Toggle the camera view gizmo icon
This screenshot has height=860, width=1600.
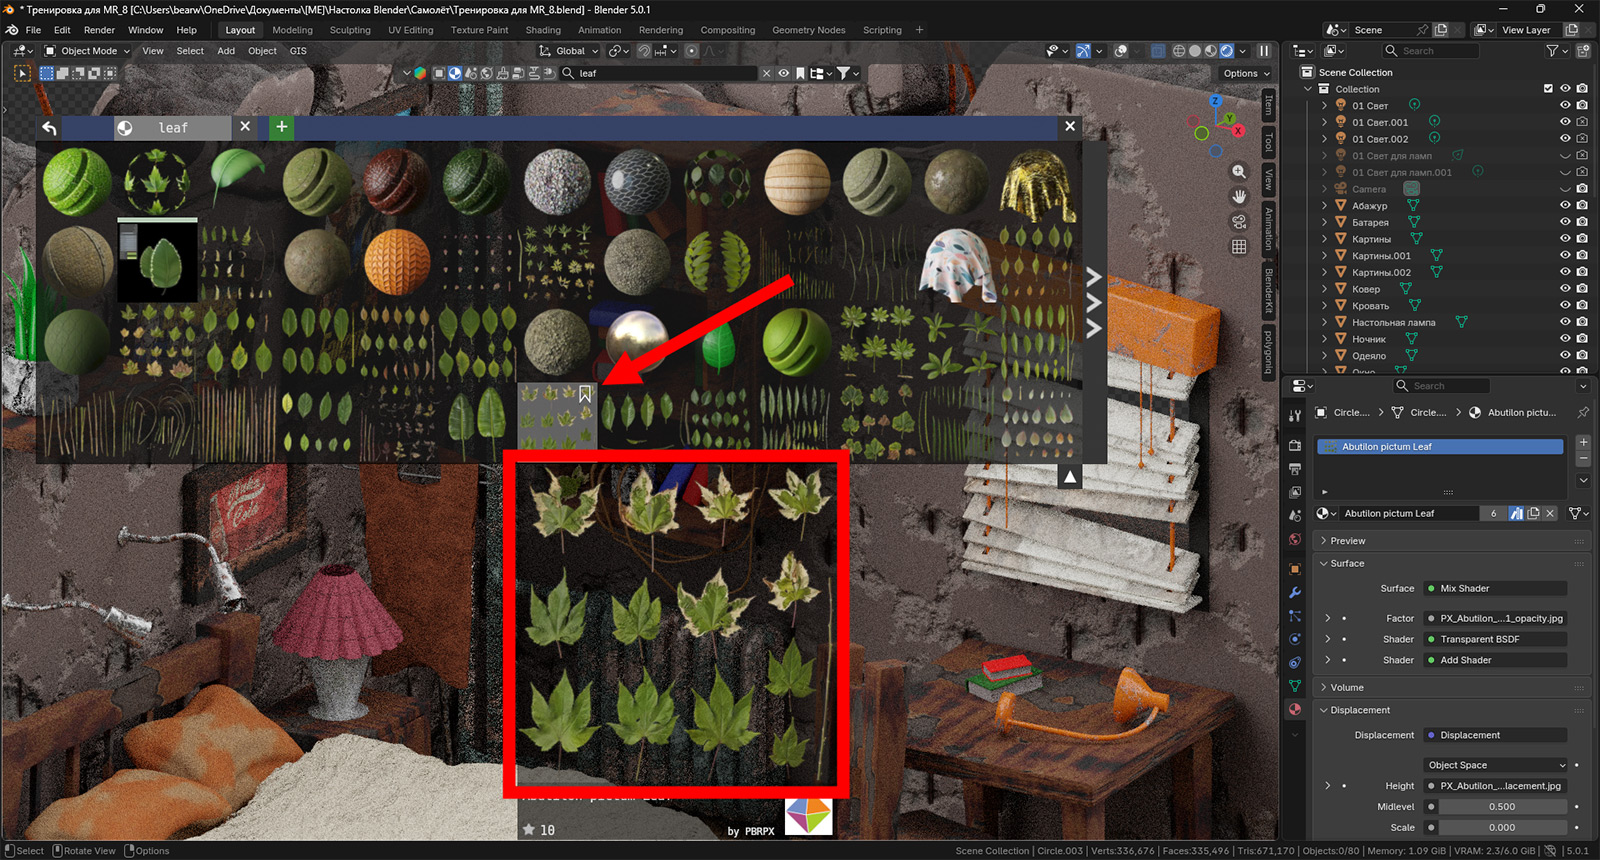1239,222
